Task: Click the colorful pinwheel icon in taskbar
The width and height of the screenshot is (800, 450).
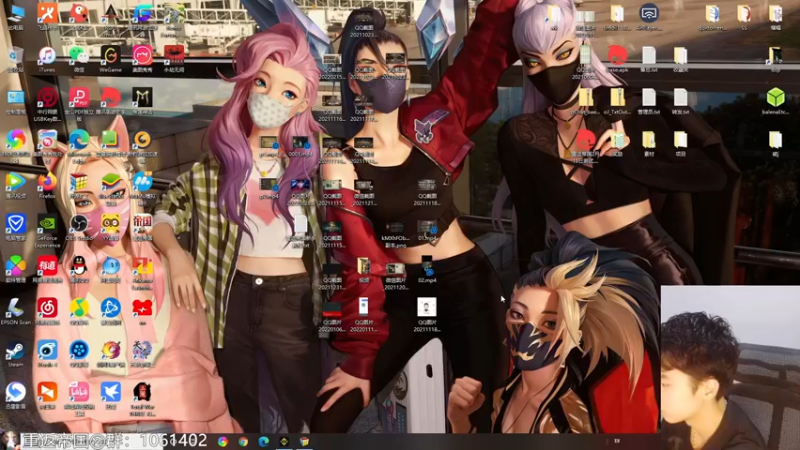Action: [x=223, y=442]
